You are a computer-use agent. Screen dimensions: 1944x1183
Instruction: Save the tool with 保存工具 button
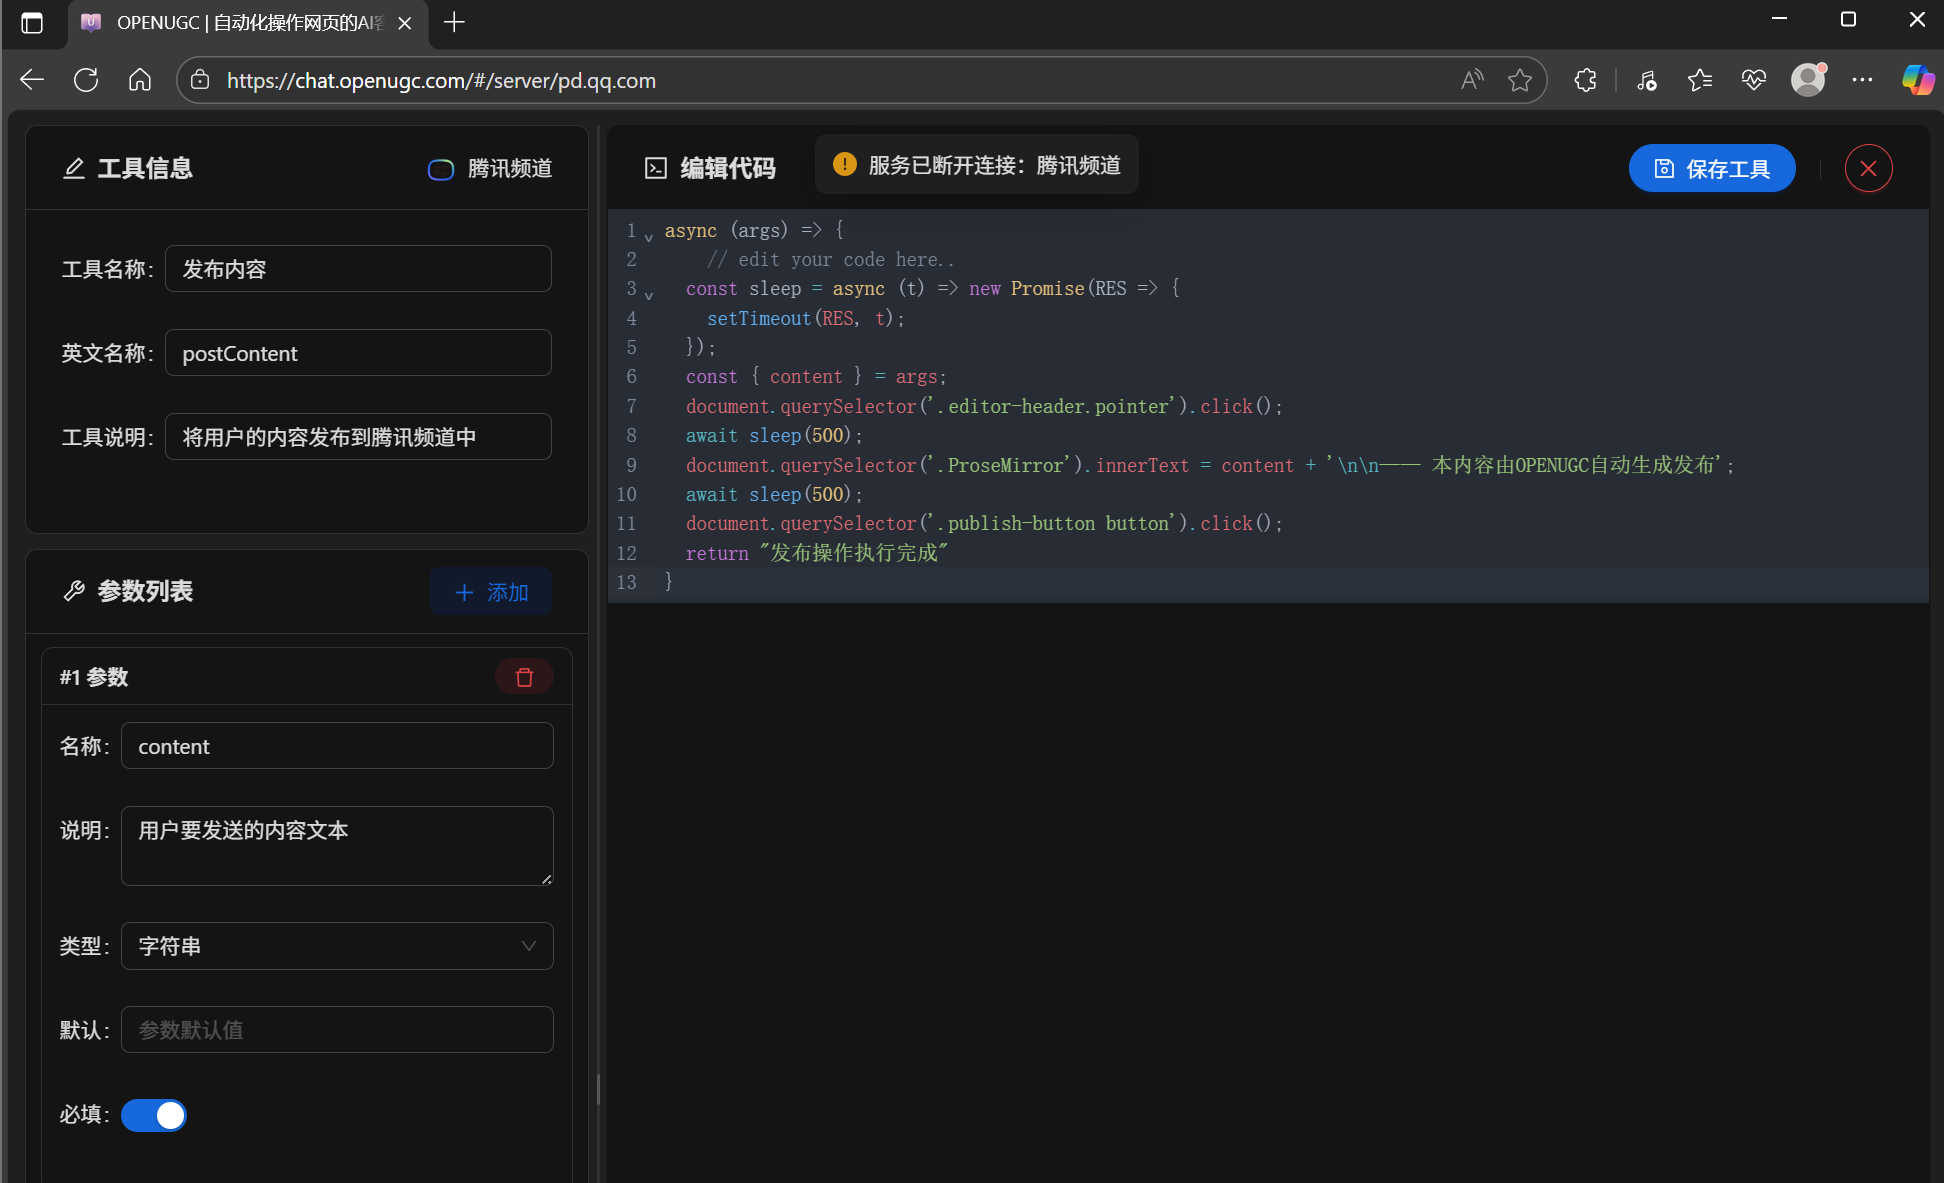coord(1712,168)
